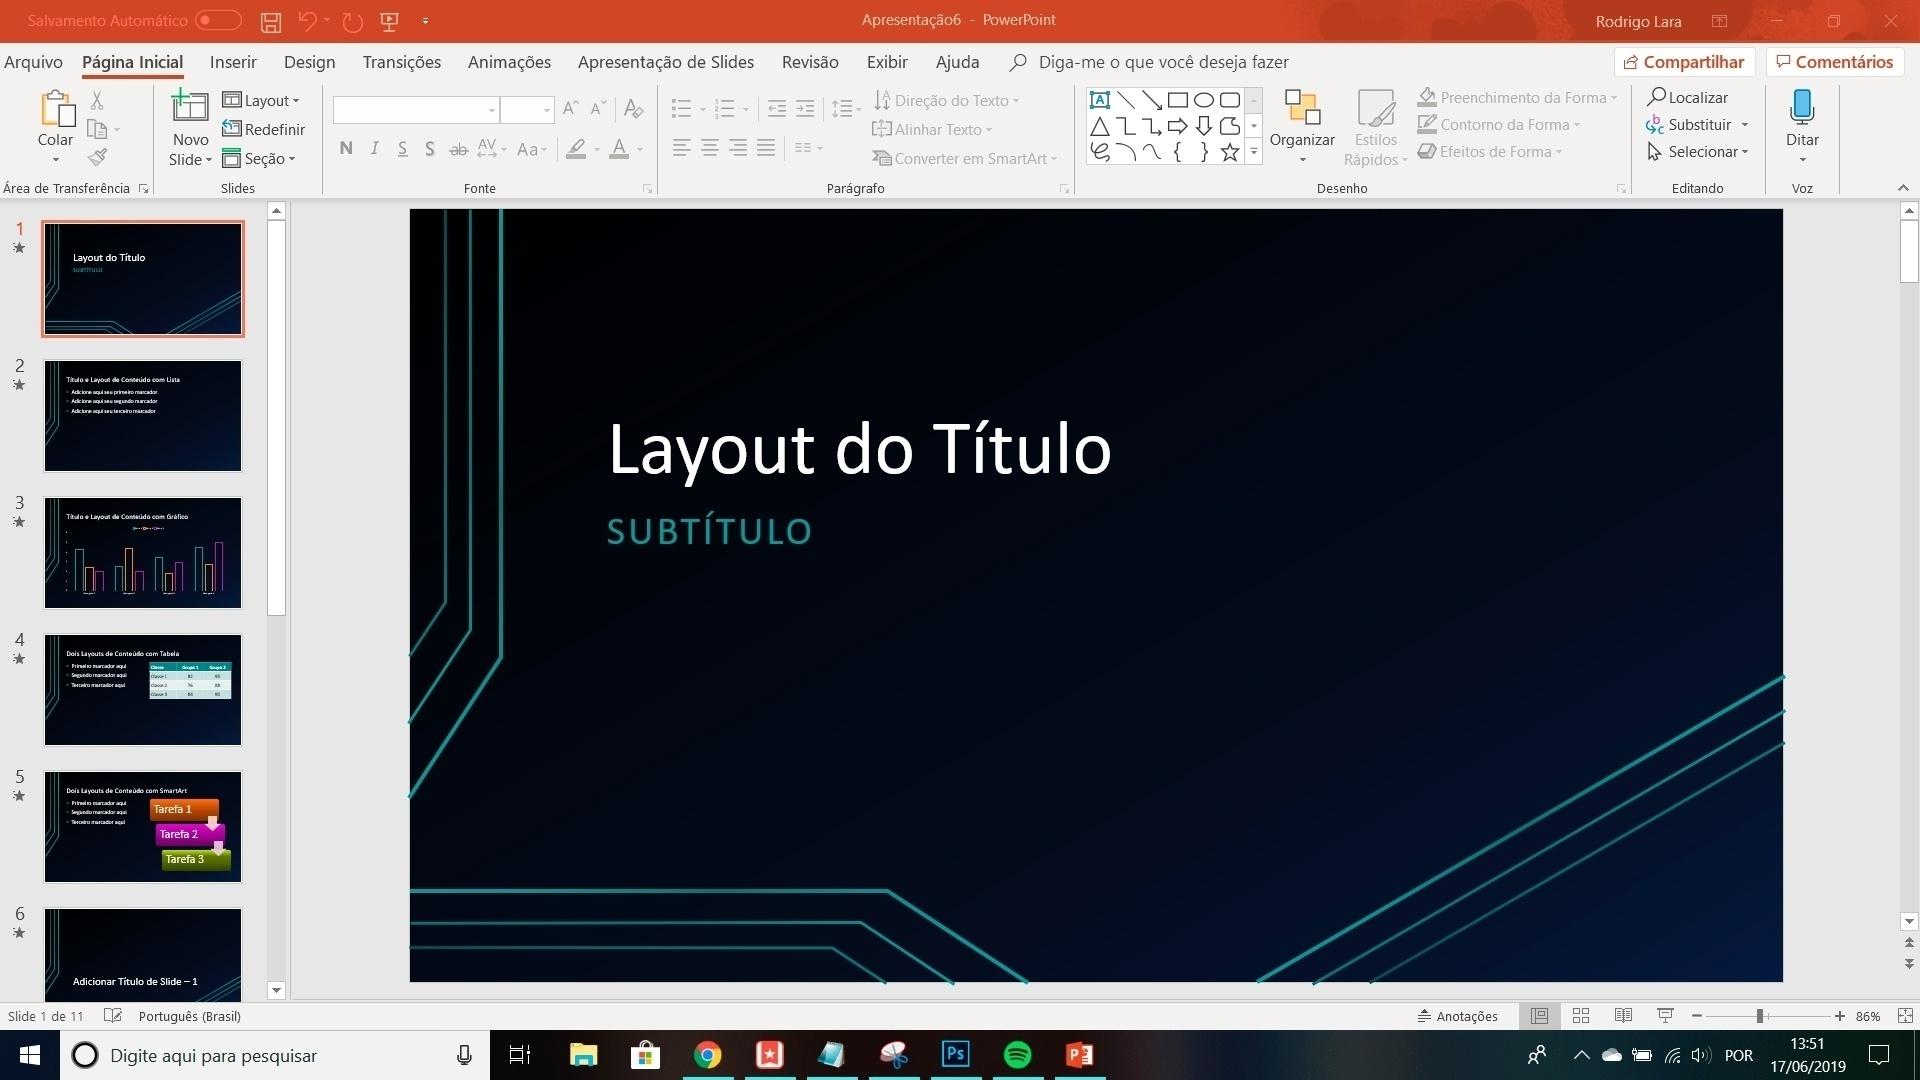This screenshot has width=1920, height=1080.
Task: Switch to slide sorter view icon
Action: click(1581, 1016)
